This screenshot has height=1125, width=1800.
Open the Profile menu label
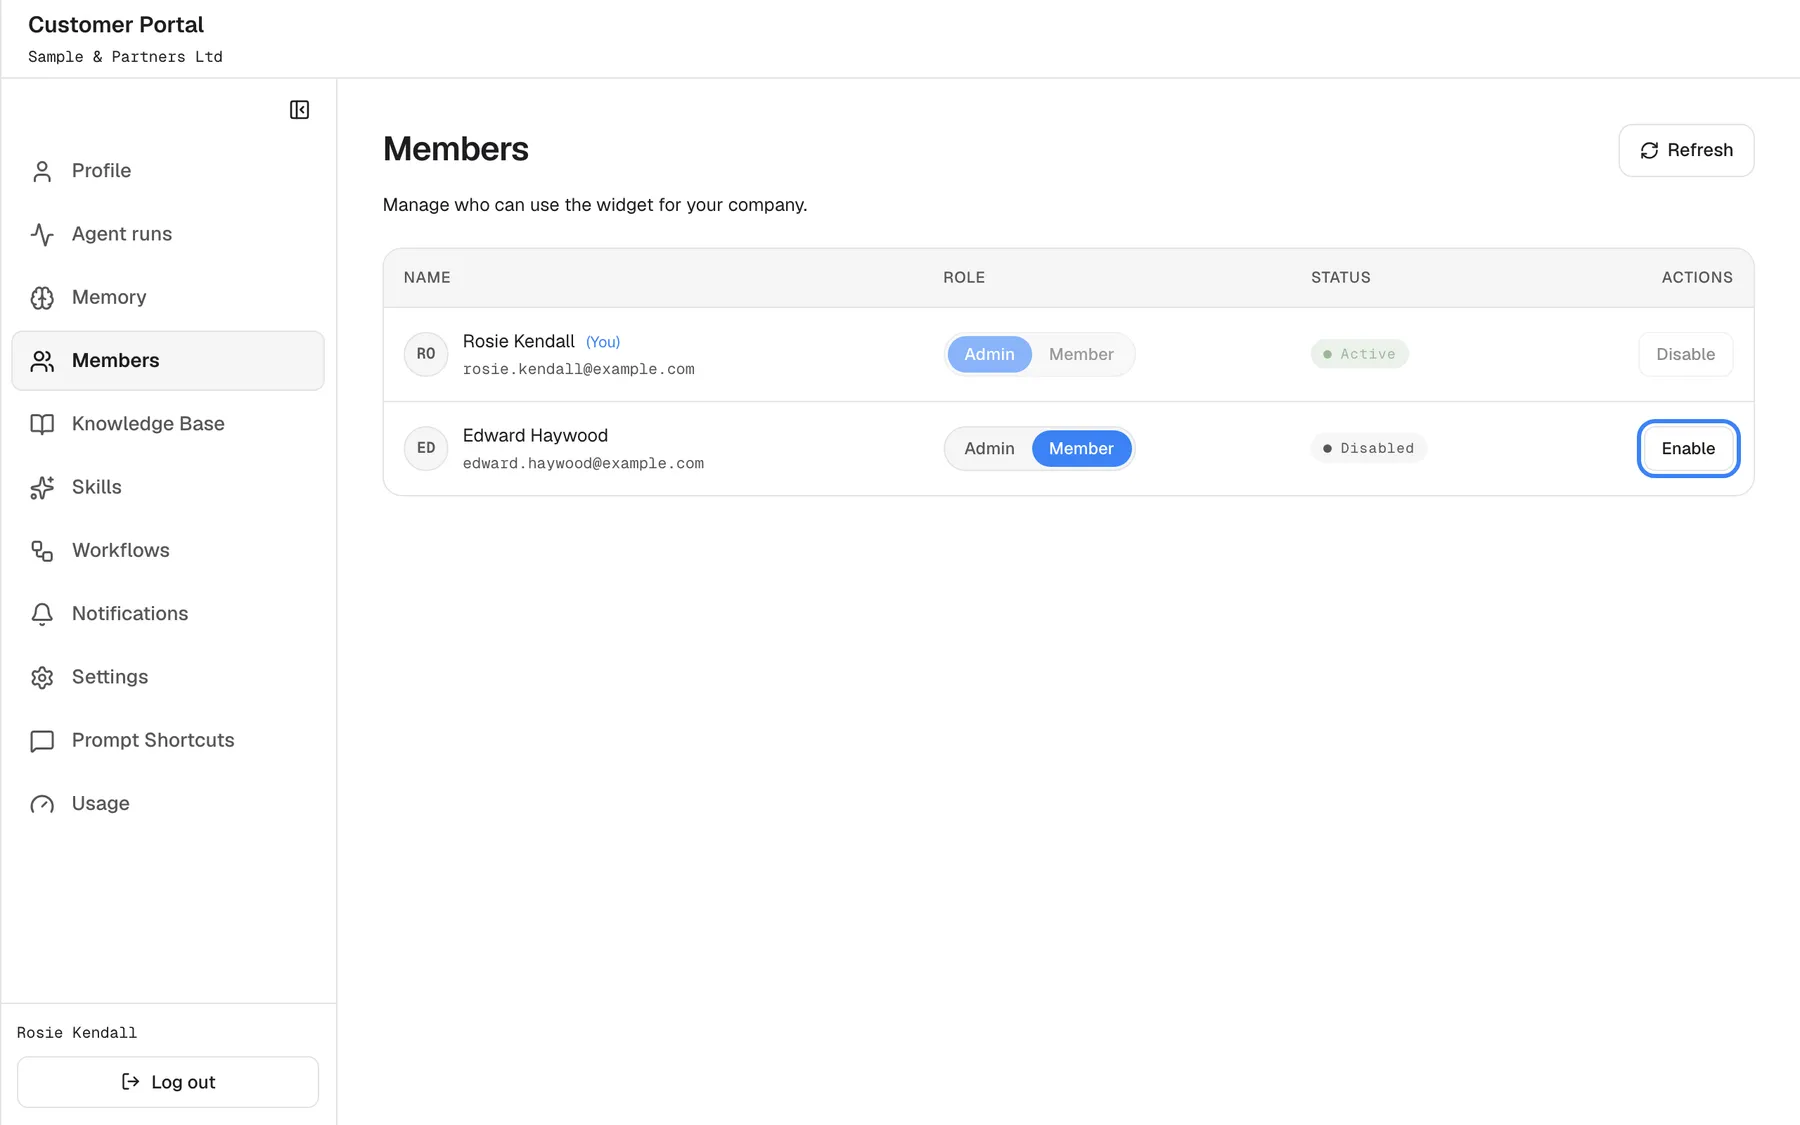101,171
